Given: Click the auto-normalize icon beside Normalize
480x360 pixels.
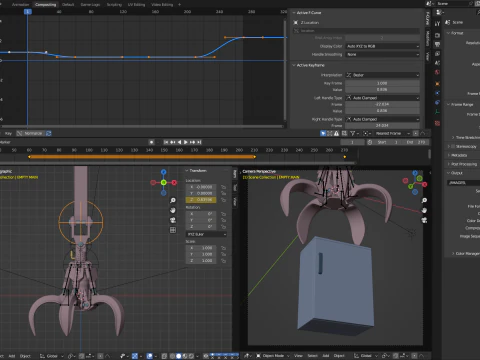Looking at the screenshot, I should click(49, 133).
